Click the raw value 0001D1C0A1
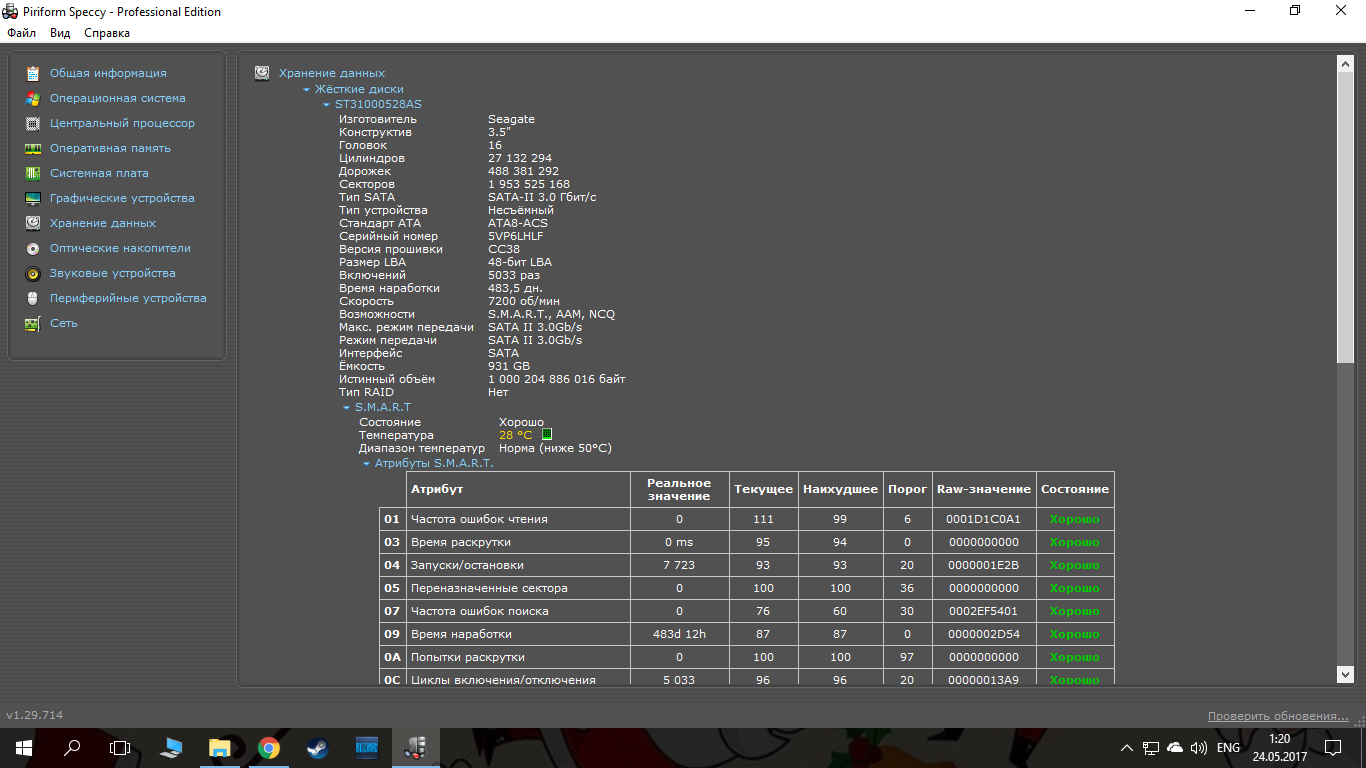This screenshot has height=768, width=1366. [x=983, y=519]
